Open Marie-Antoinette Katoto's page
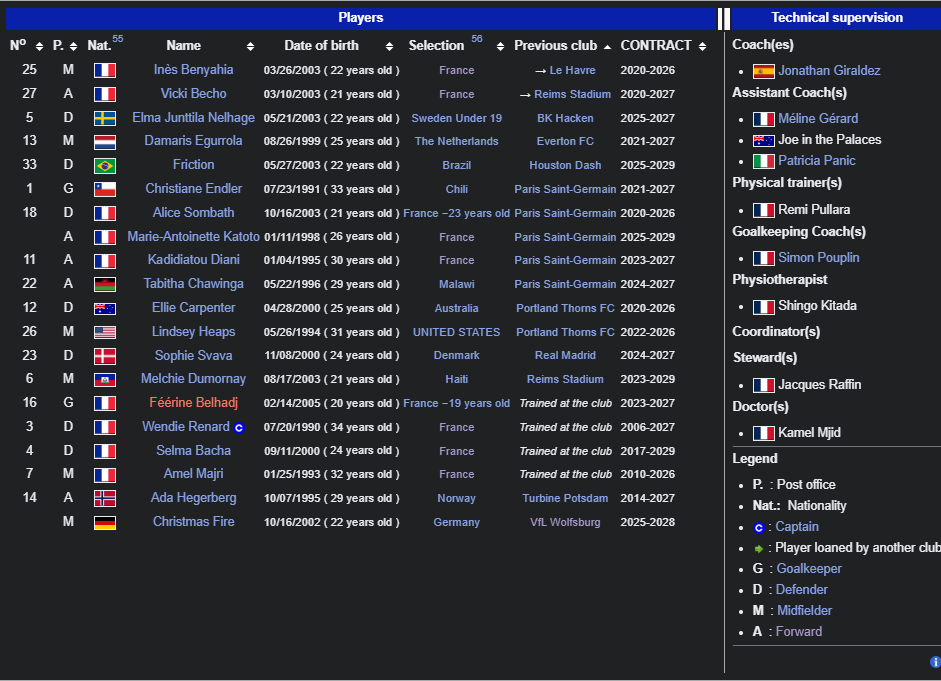 click(193, 237)
